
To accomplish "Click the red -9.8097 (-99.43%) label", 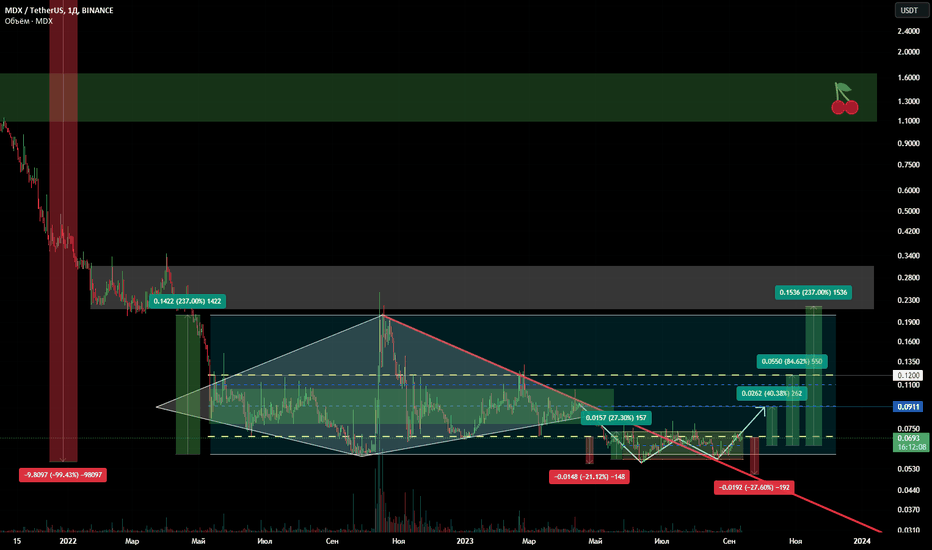I will click(x=64, y=475).
